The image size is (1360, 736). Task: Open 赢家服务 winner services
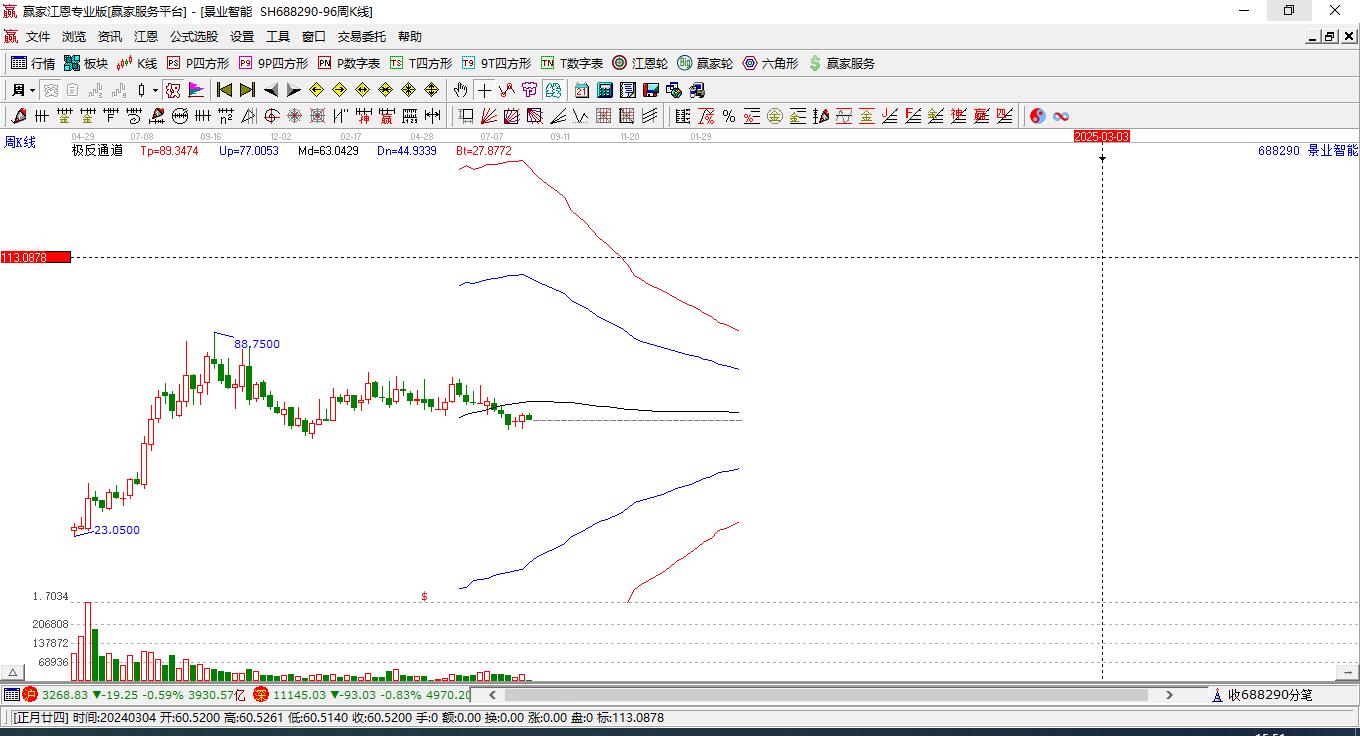click(842, 63)
